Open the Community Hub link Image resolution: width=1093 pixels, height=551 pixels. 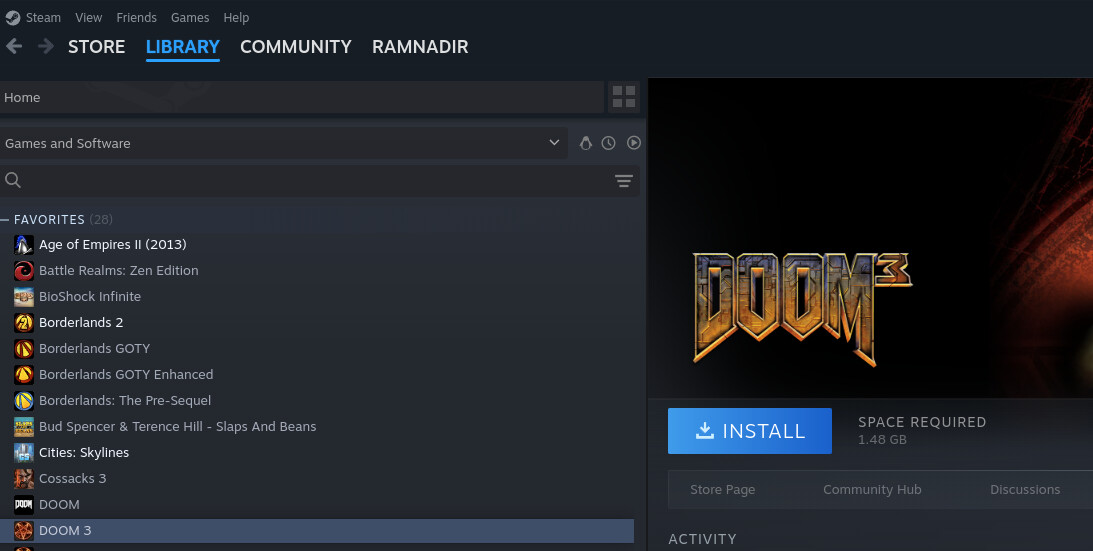872,489
